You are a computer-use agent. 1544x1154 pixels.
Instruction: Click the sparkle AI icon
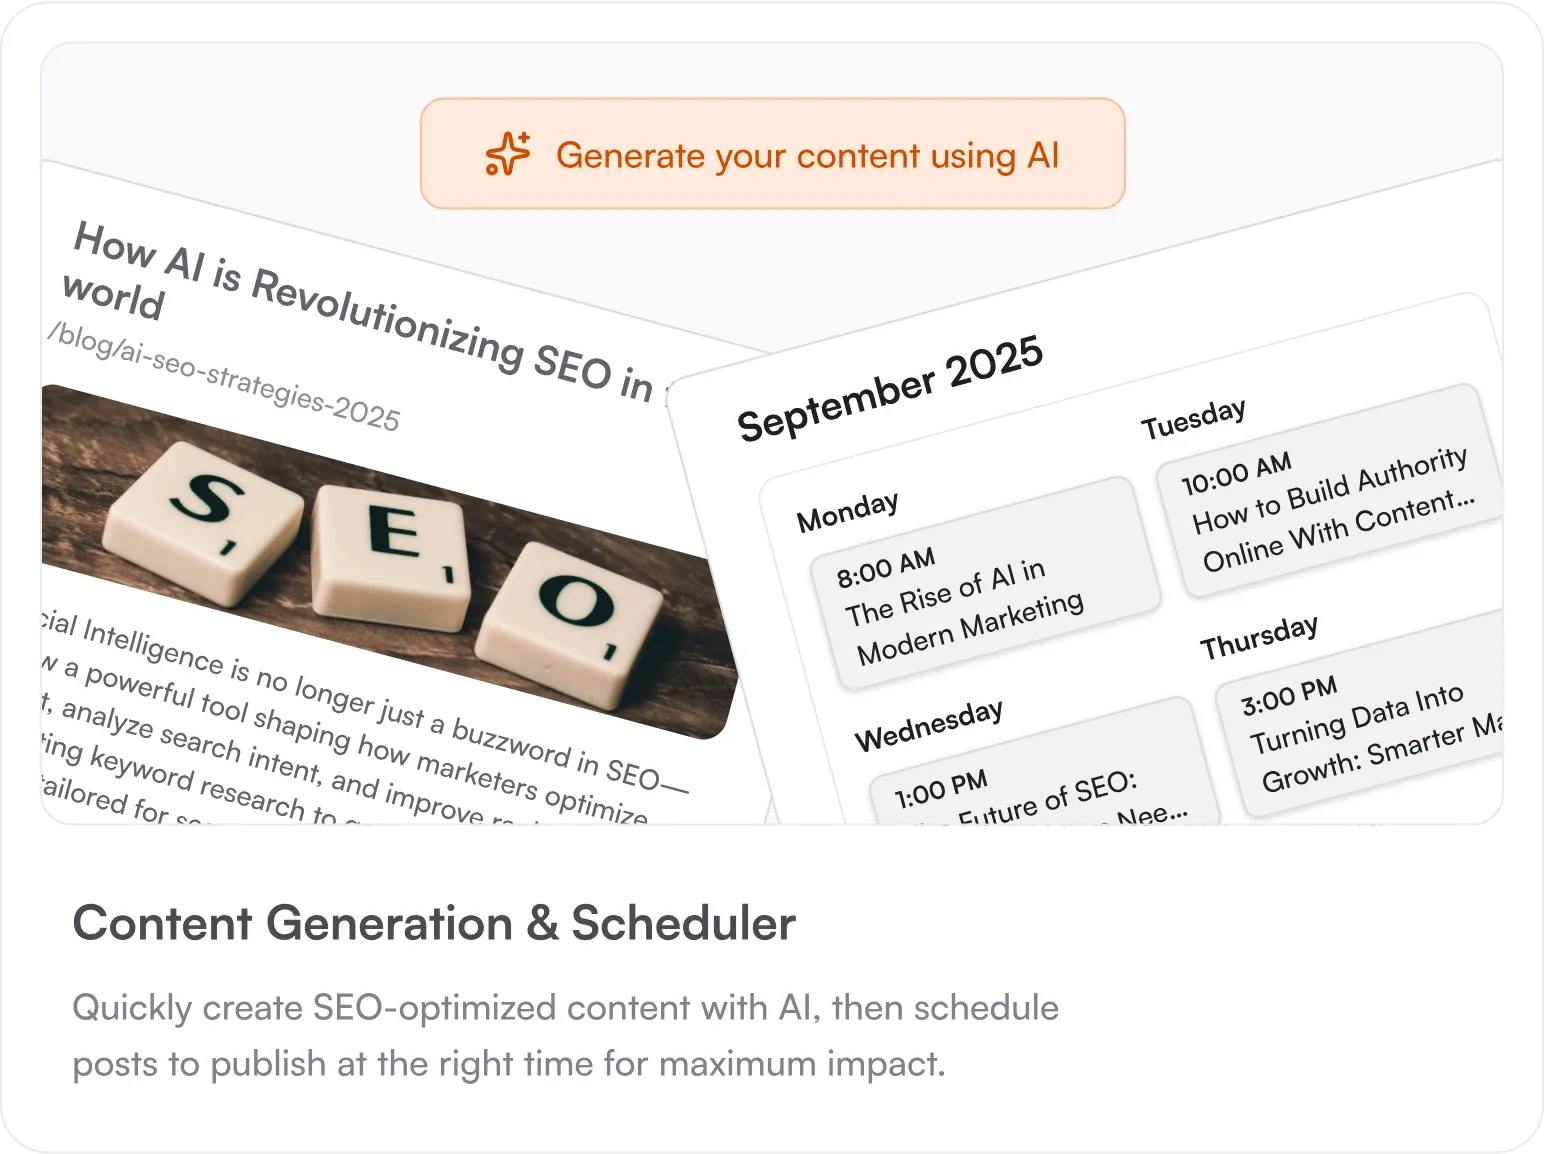pyautogui.click(x=508, y=154)
